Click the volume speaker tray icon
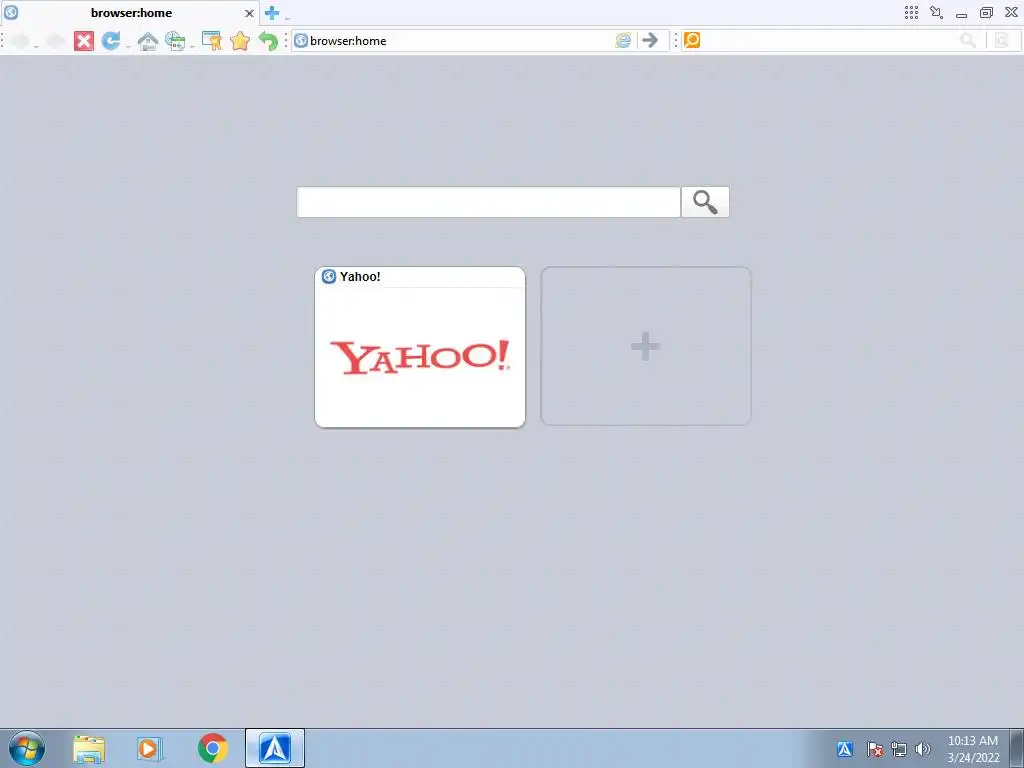This screenshot has width=1024, height=768. click(x=923, y=749)
